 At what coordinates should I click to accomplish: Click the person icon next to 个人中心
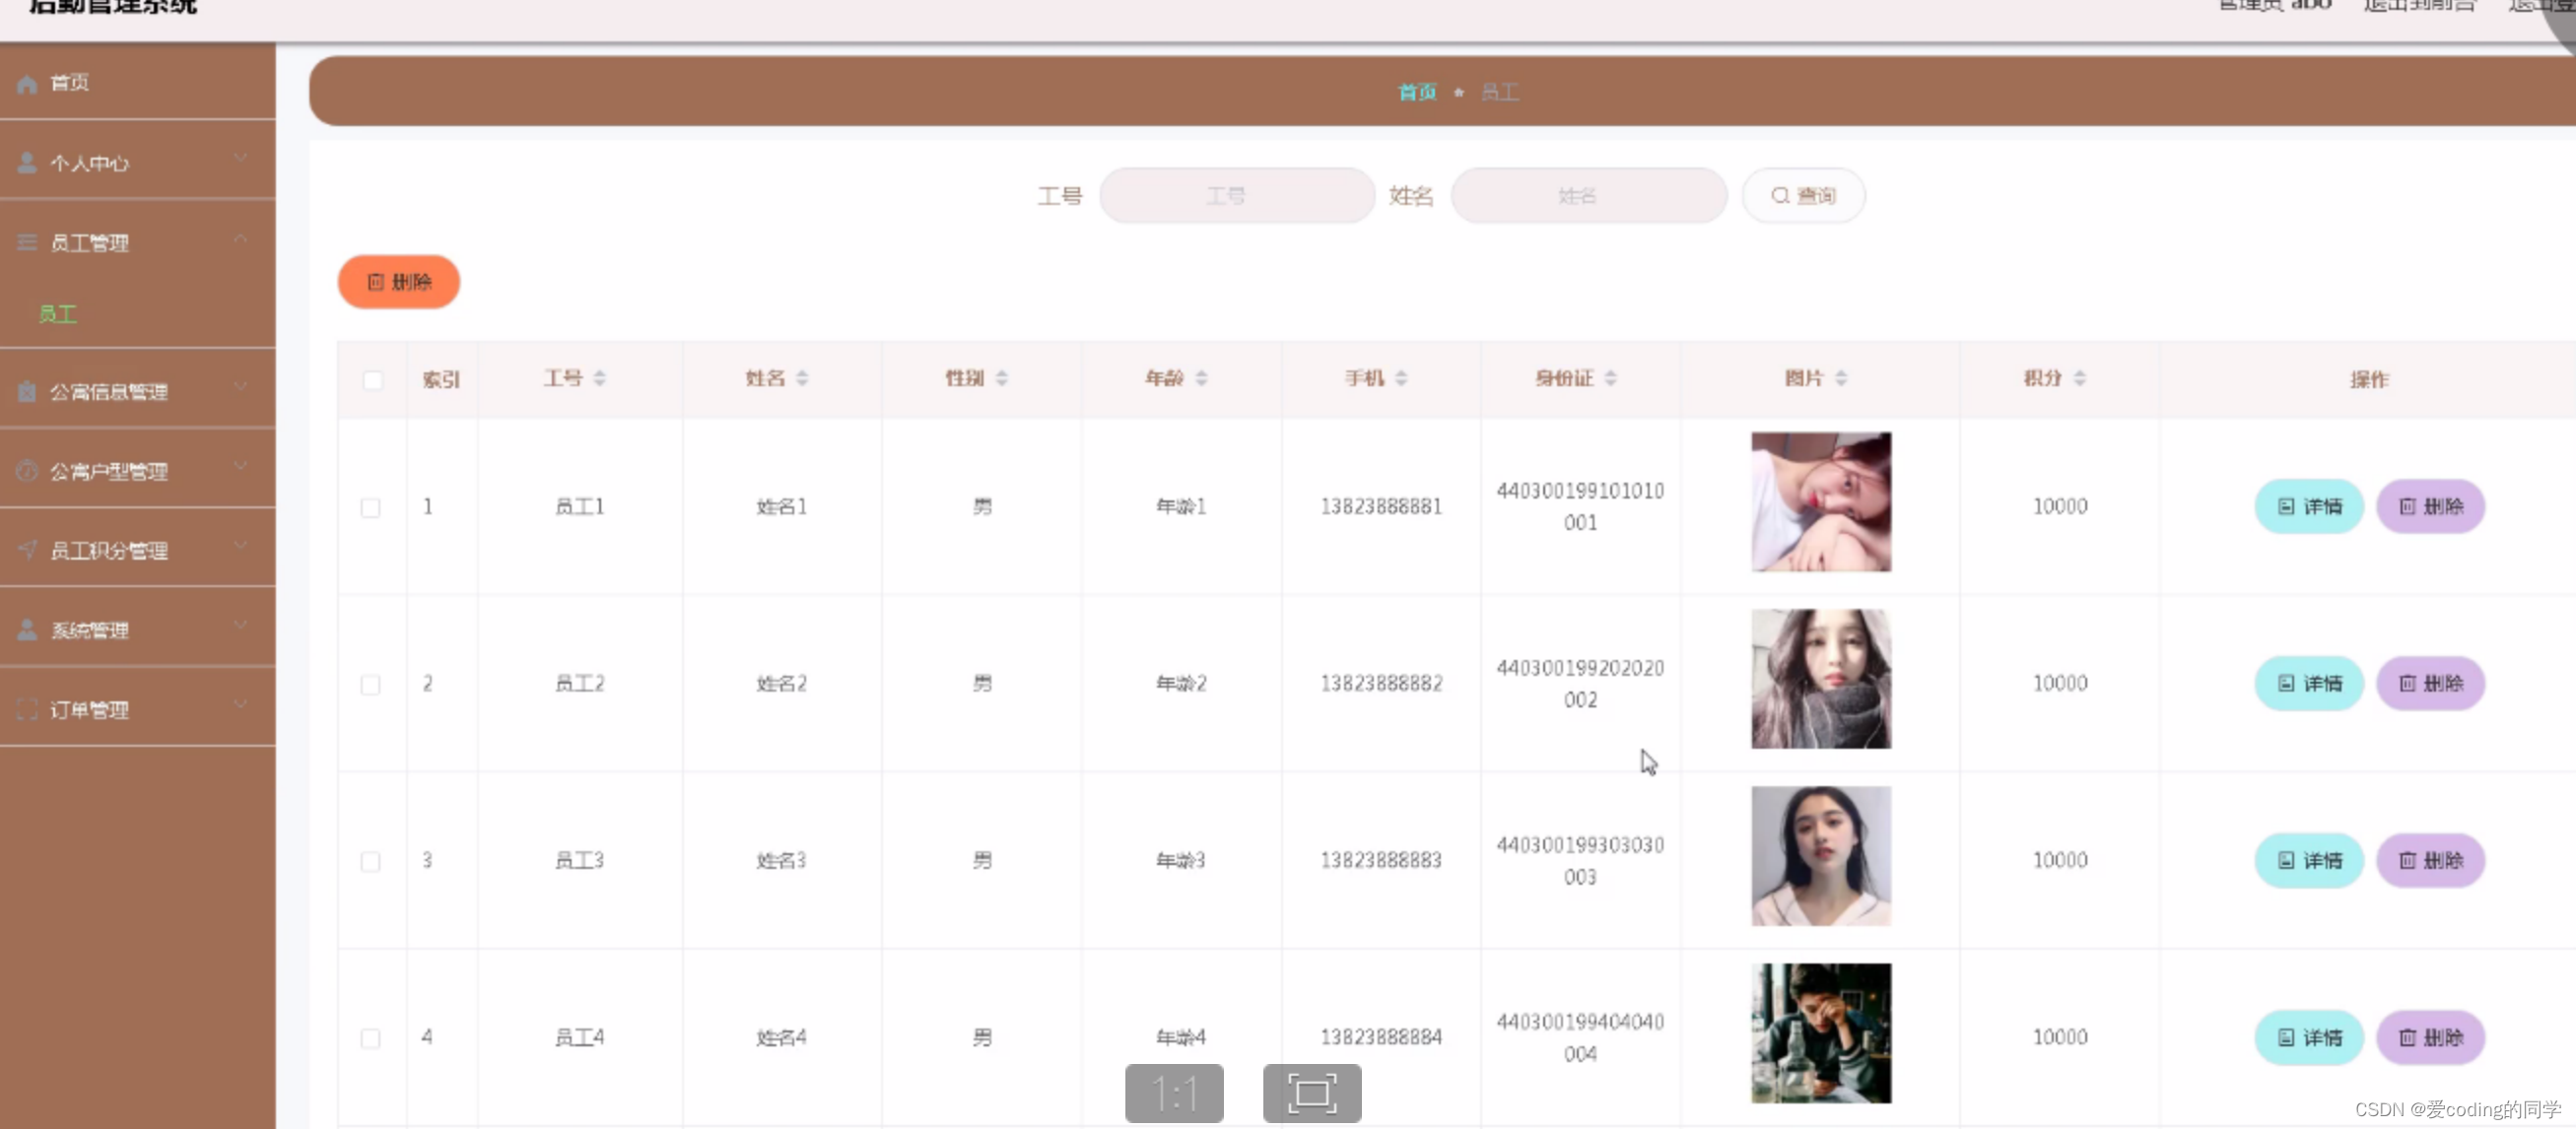pyautogui.click(x=27, y=162)
